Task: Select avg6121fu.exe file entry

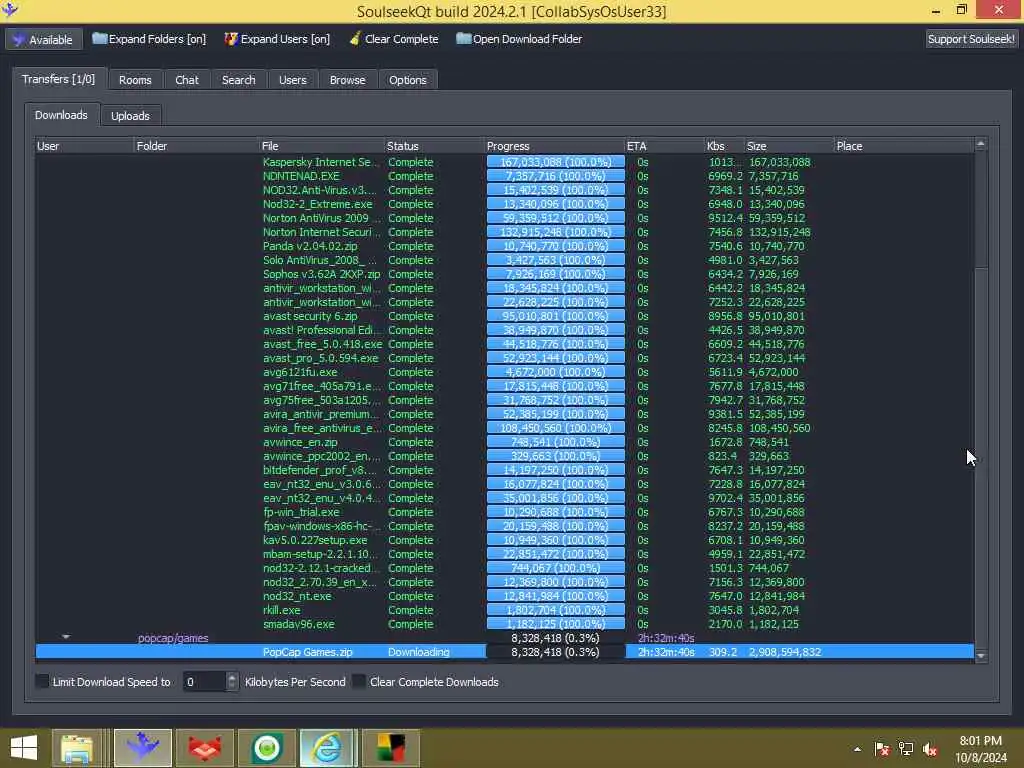Action: point(300,372)
